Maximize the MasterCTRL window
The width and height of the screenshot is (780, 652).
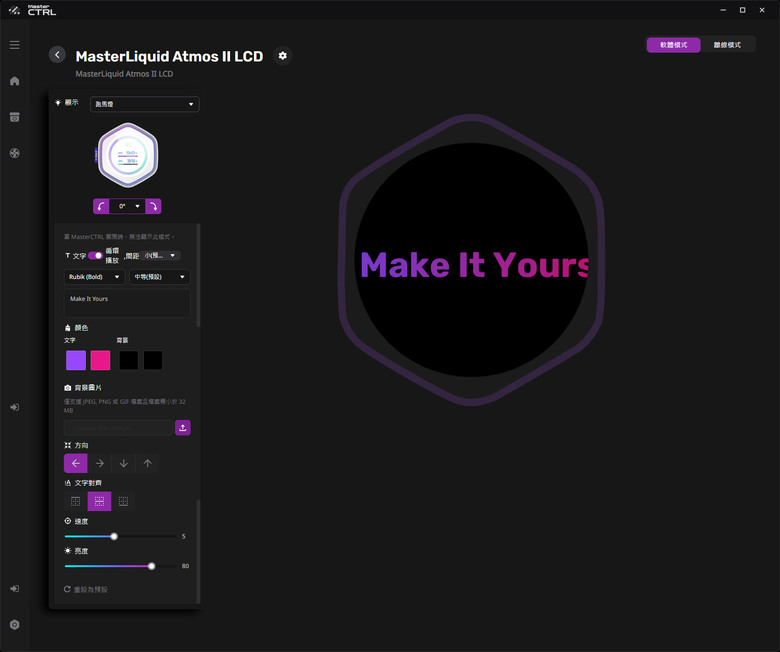tap(742, 10)
